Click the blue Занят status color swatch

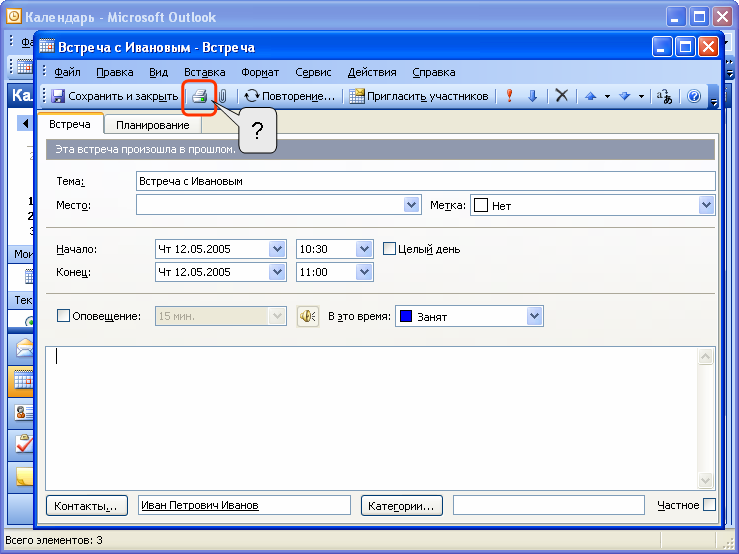tap(406, 316)
